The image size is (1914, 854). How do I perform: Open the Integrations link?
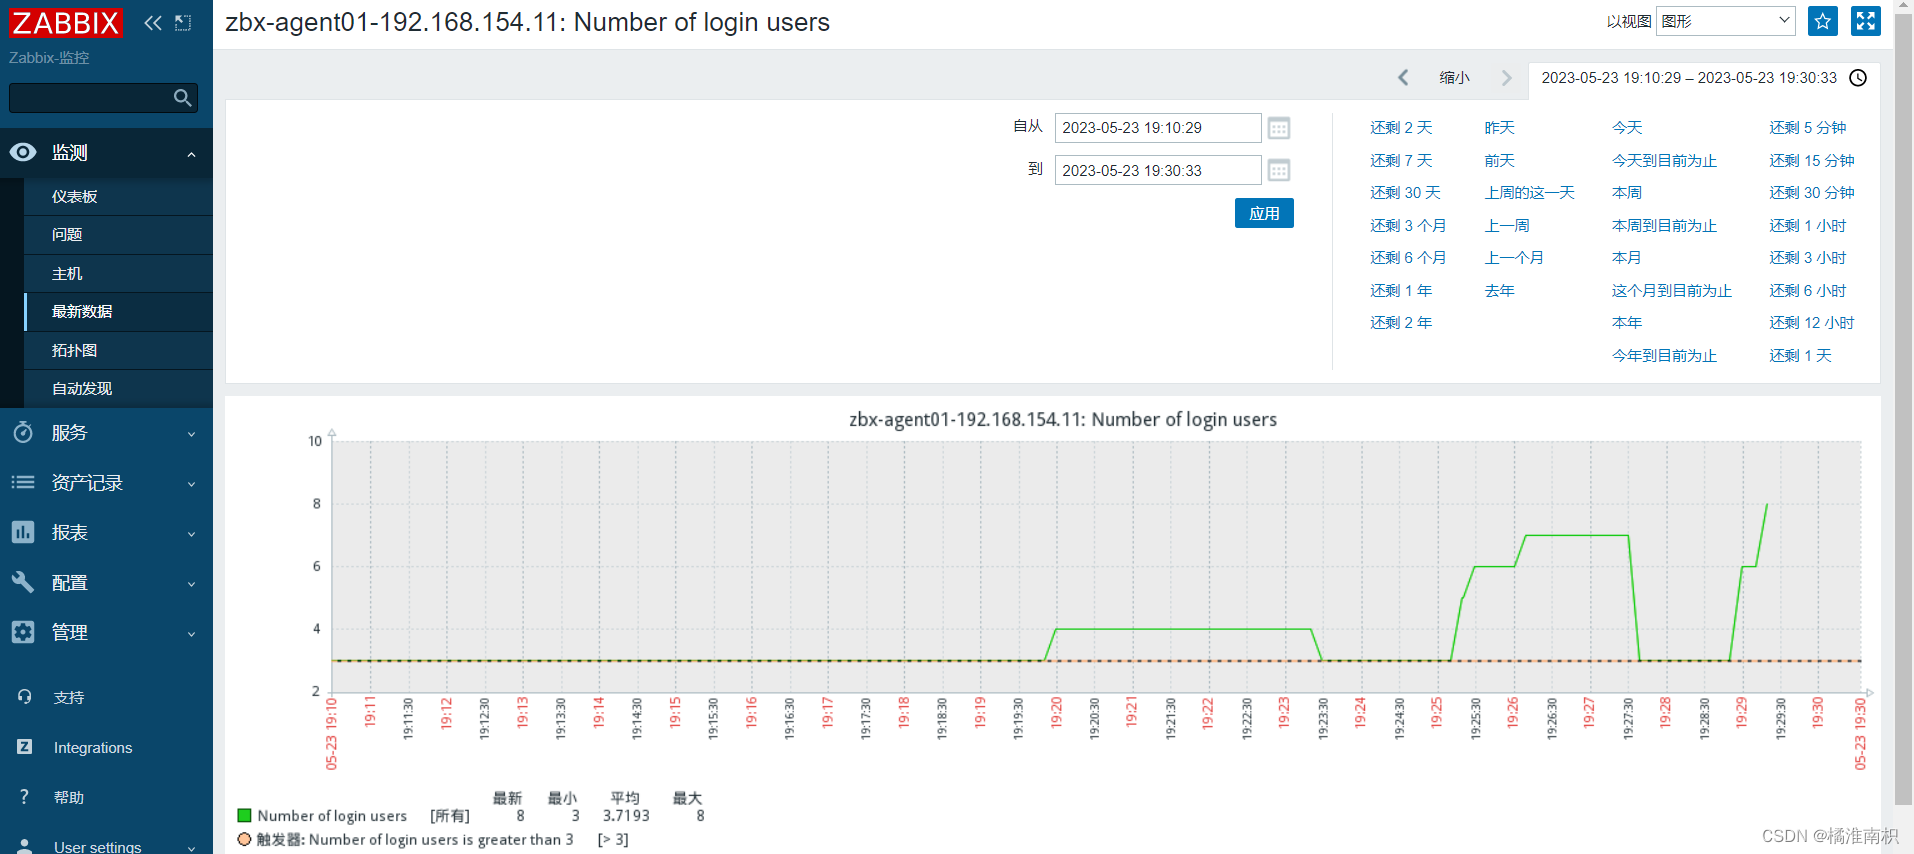pyautogui.click(x=93, y=747)
